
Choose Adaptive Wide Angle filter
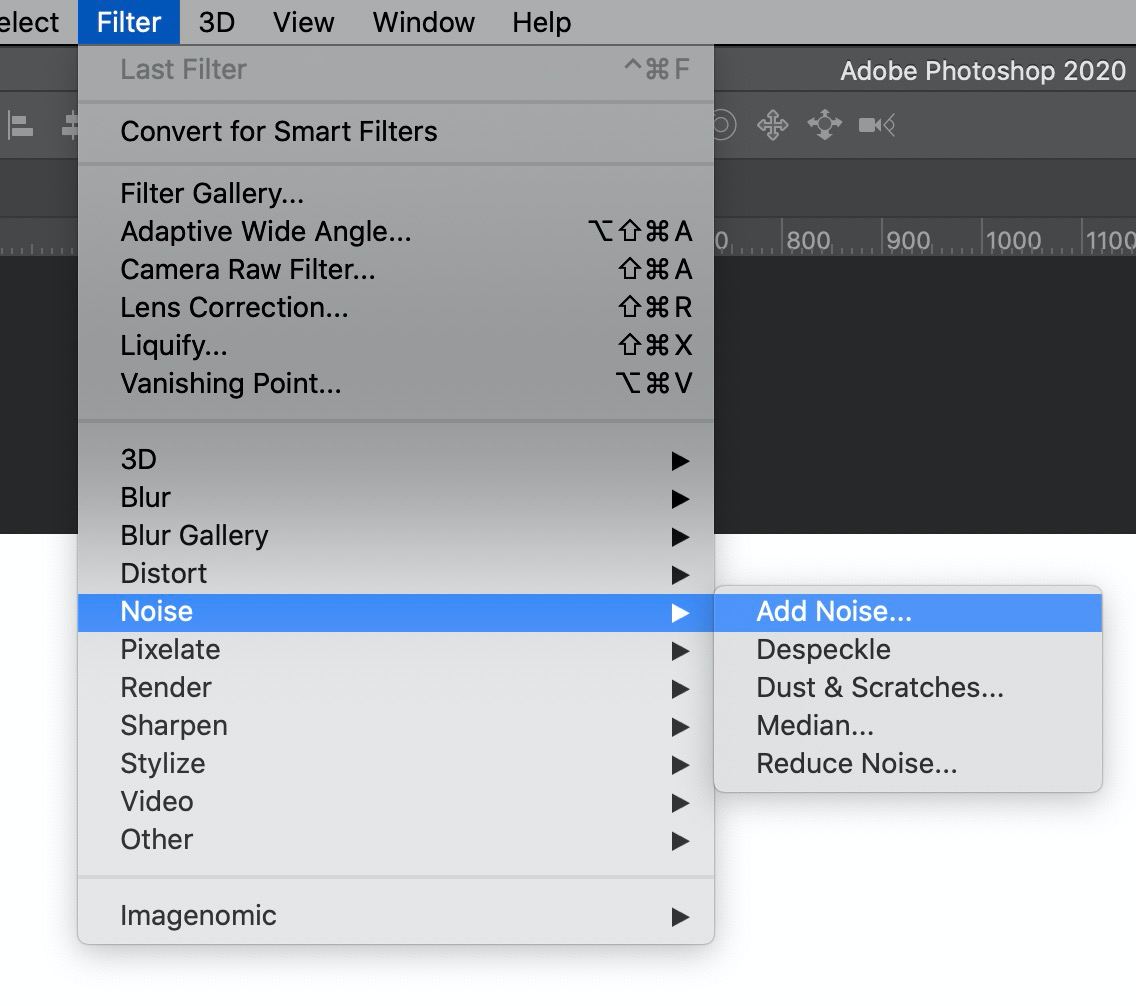tap(396, 232)
